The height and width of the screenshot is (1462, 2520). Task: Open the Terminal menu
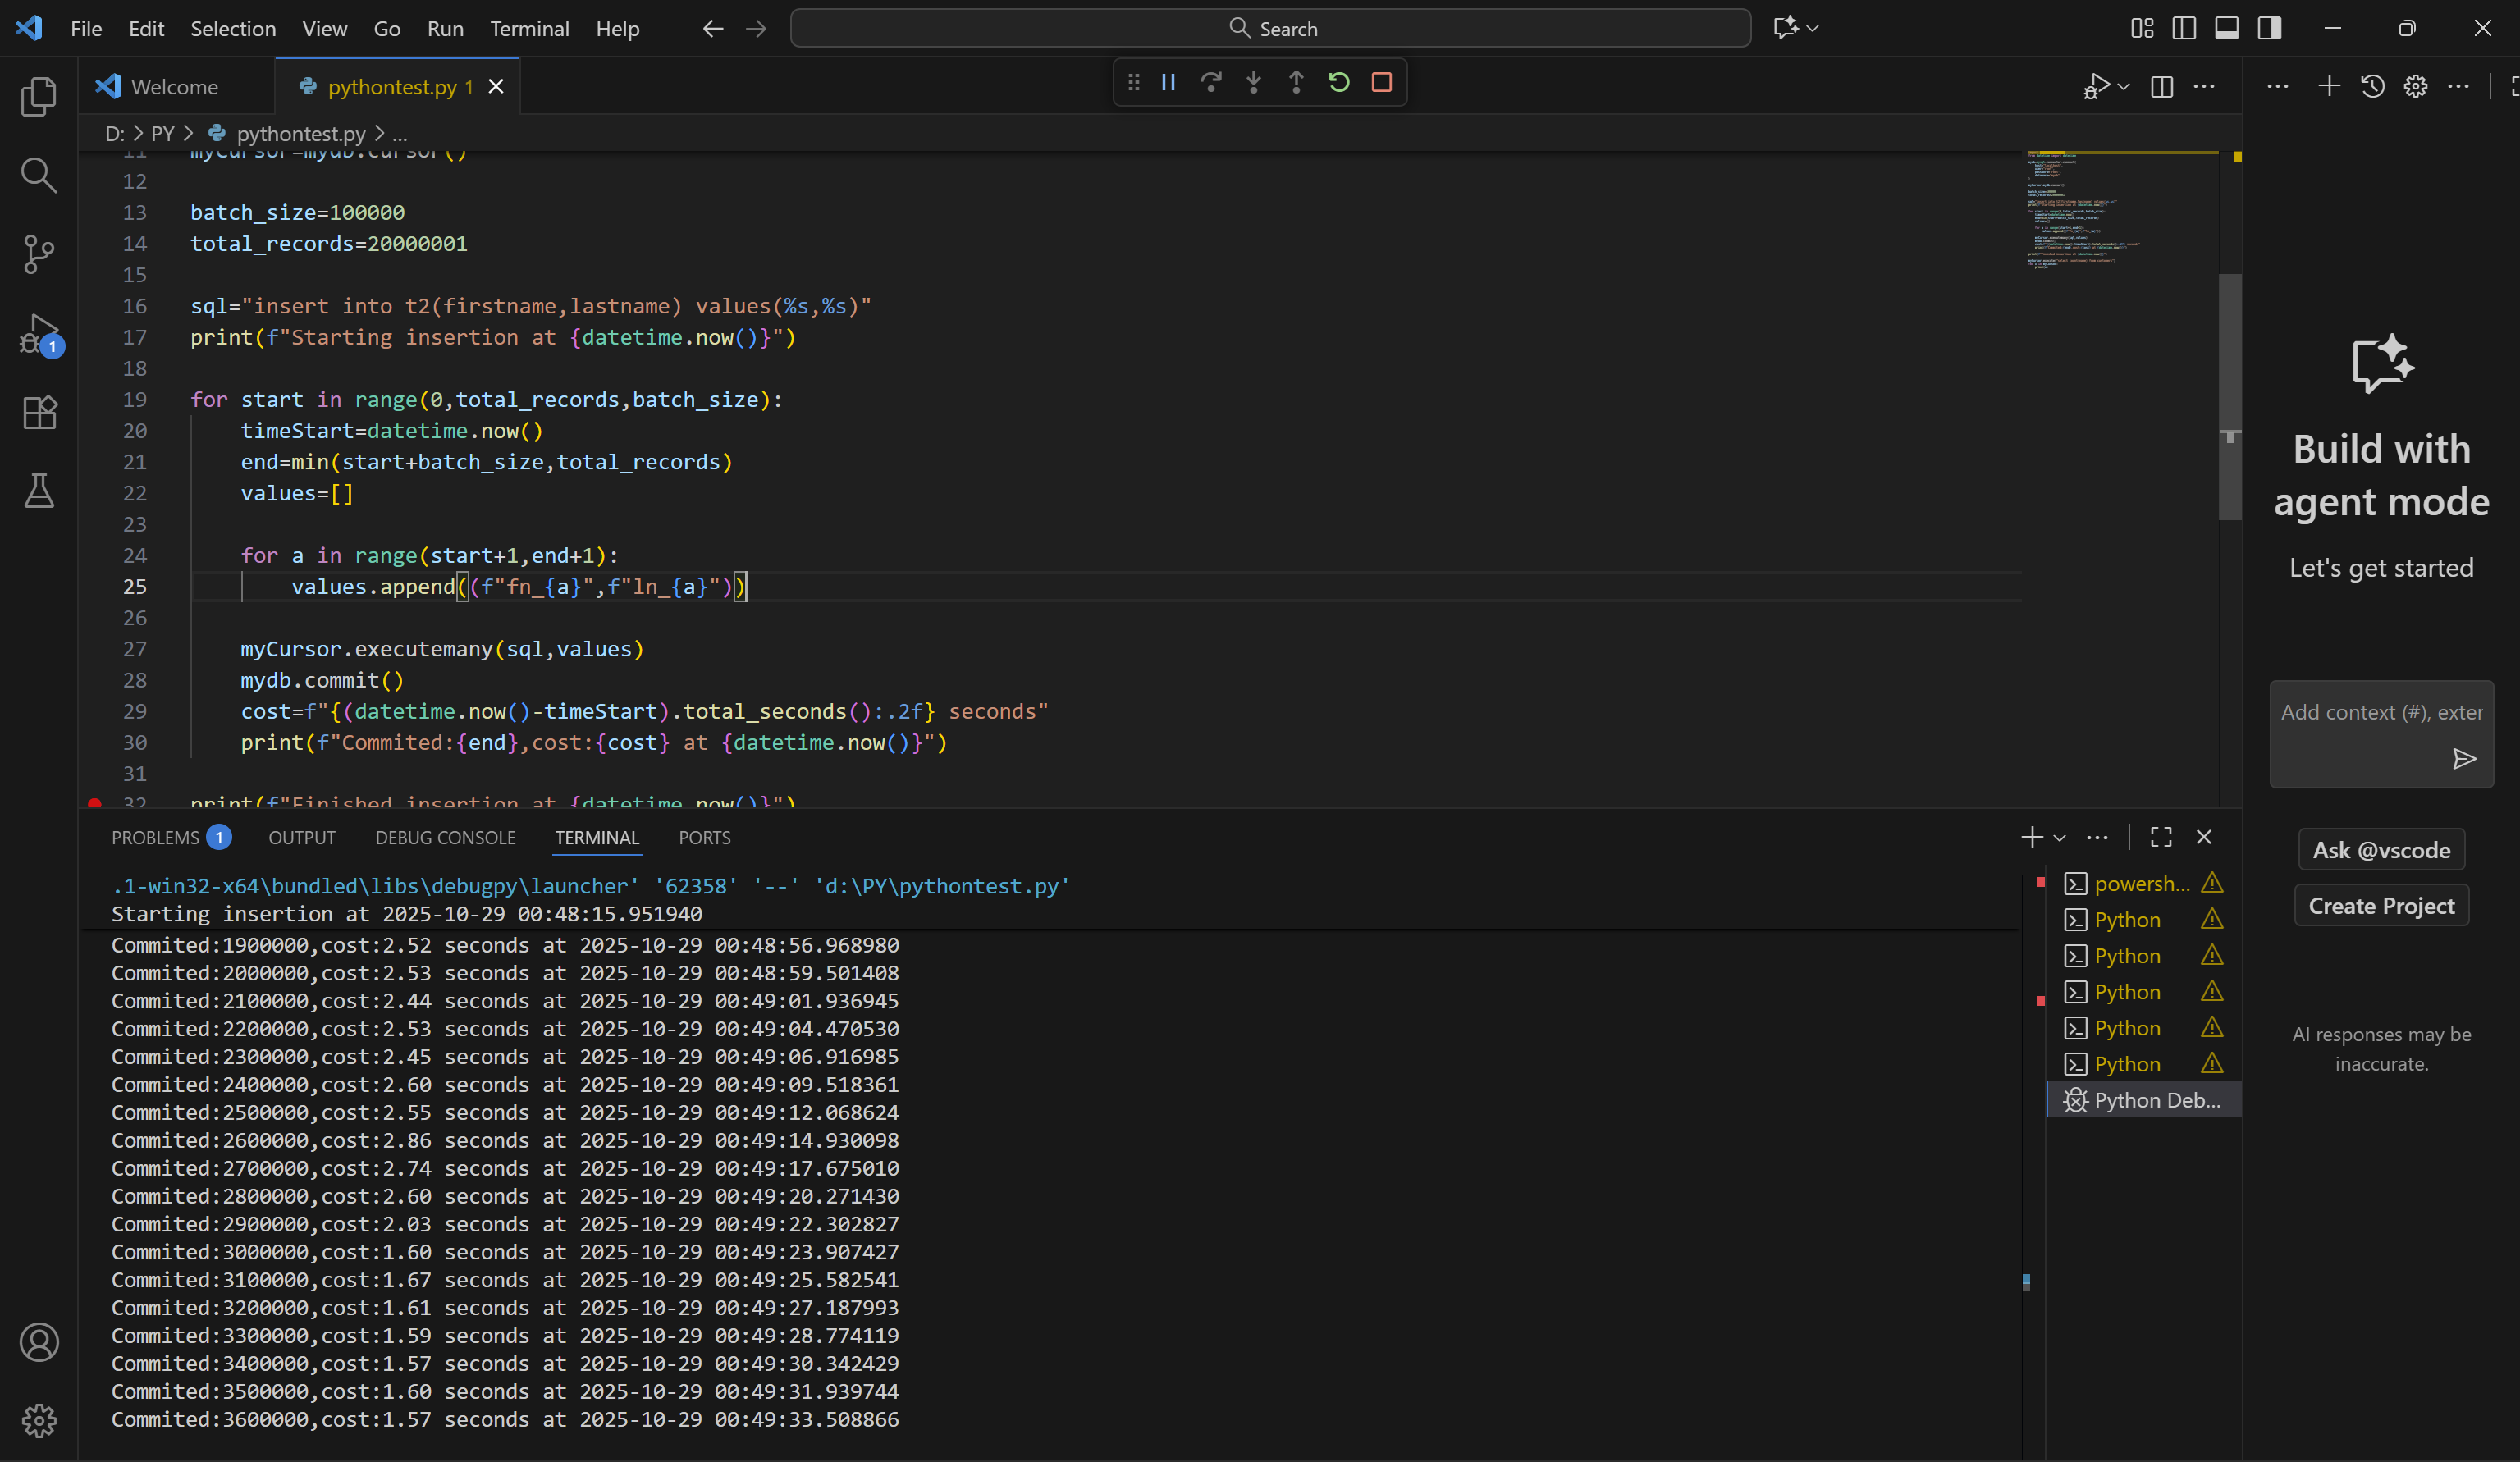(x=529, y=28)
